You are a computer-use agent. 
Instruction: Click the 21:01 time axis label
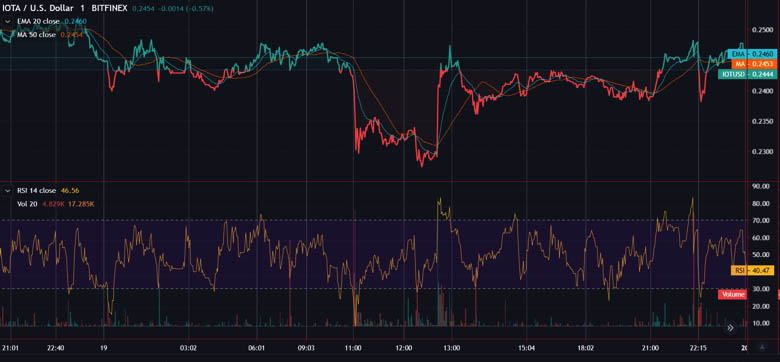click(10, 348)
